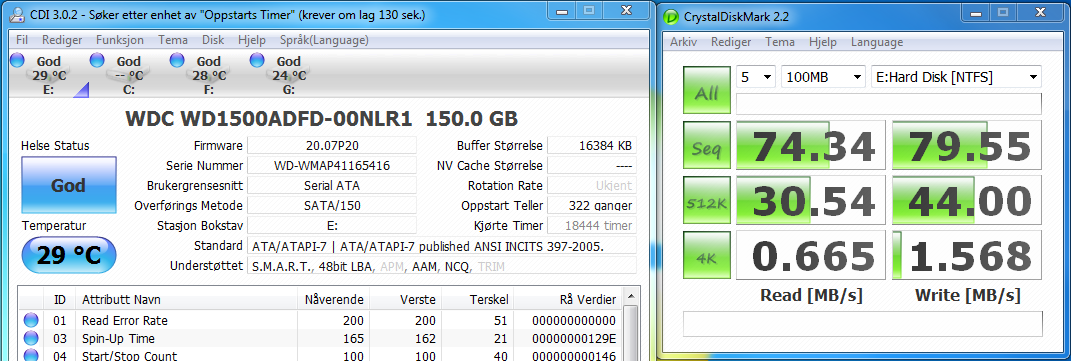Screen dimensions: 1071x361
Task: Click the blue status orb for drive E:
Action: (18, 60)
